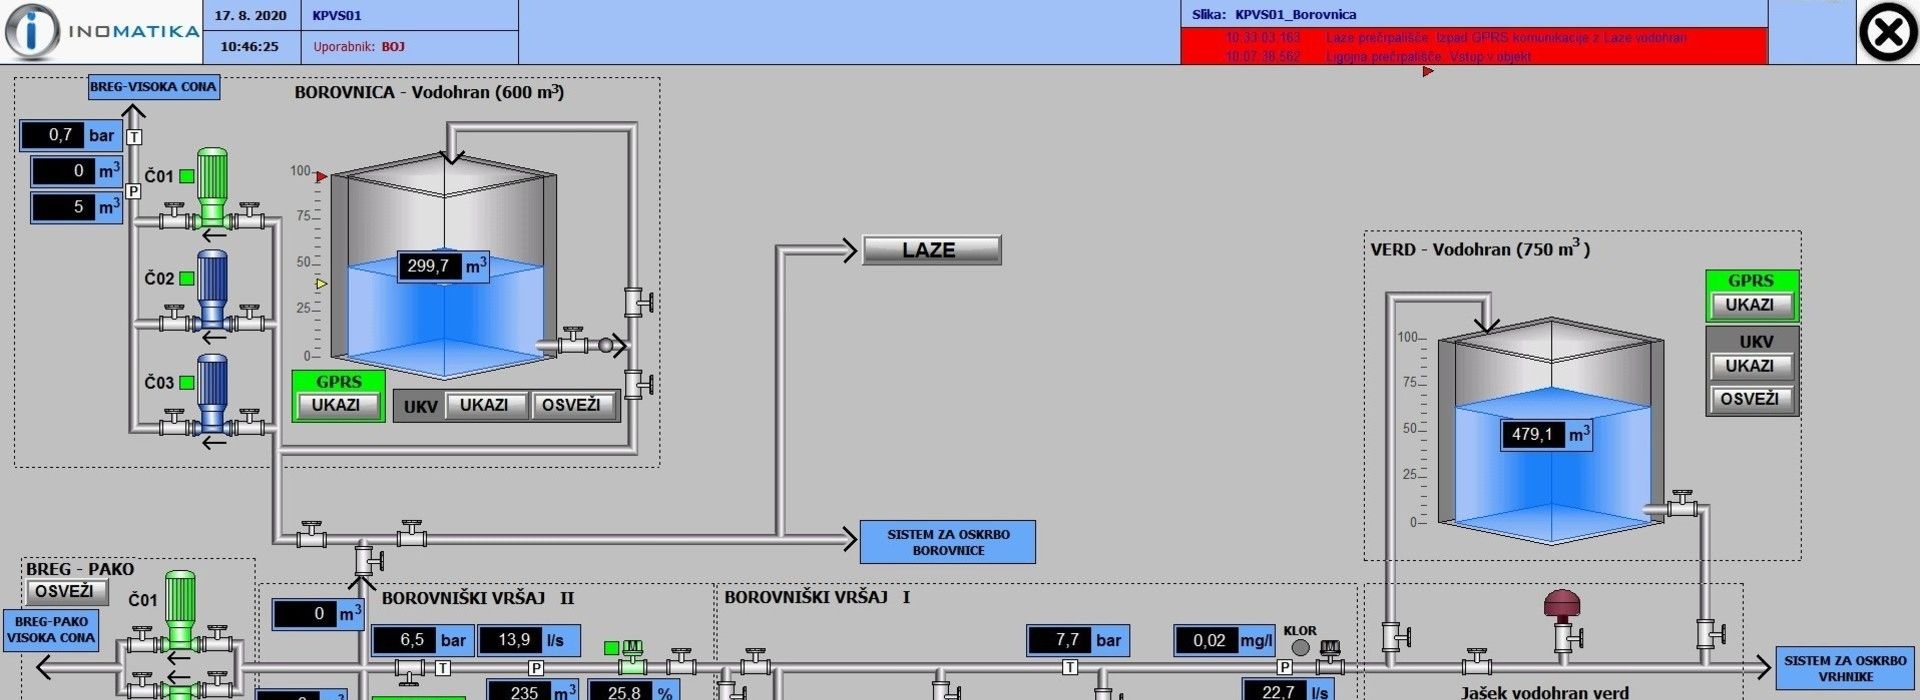Click OSVEŽI button in Breg-Pako section
Image resolution: width=1920 pixels, height=700 pixels.
tap(65, 592)
